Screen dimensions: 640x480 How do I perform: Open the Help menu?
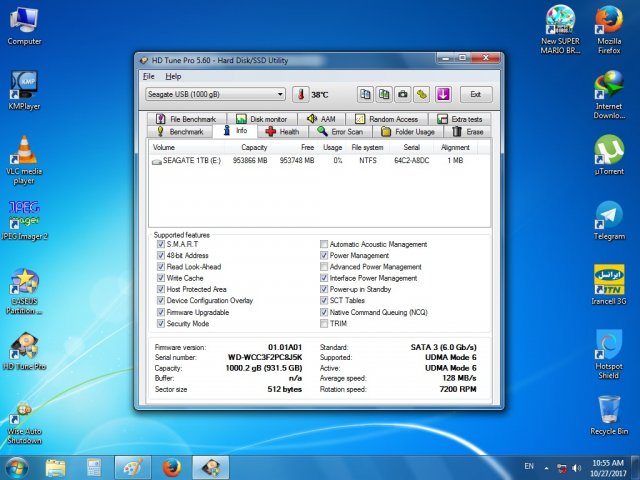coord(173,76)
